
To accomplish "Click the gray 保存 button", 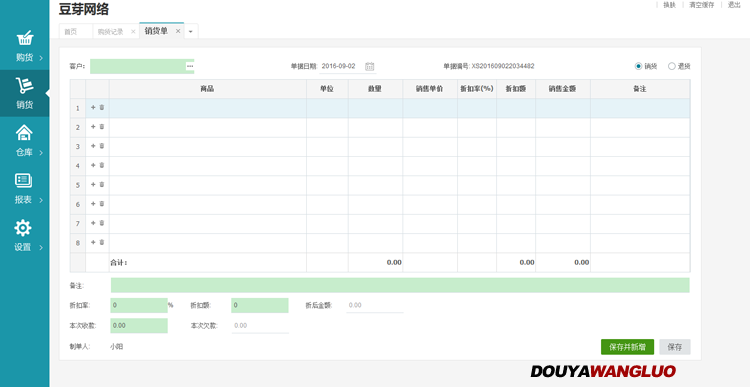I will [x=674, y=347].
